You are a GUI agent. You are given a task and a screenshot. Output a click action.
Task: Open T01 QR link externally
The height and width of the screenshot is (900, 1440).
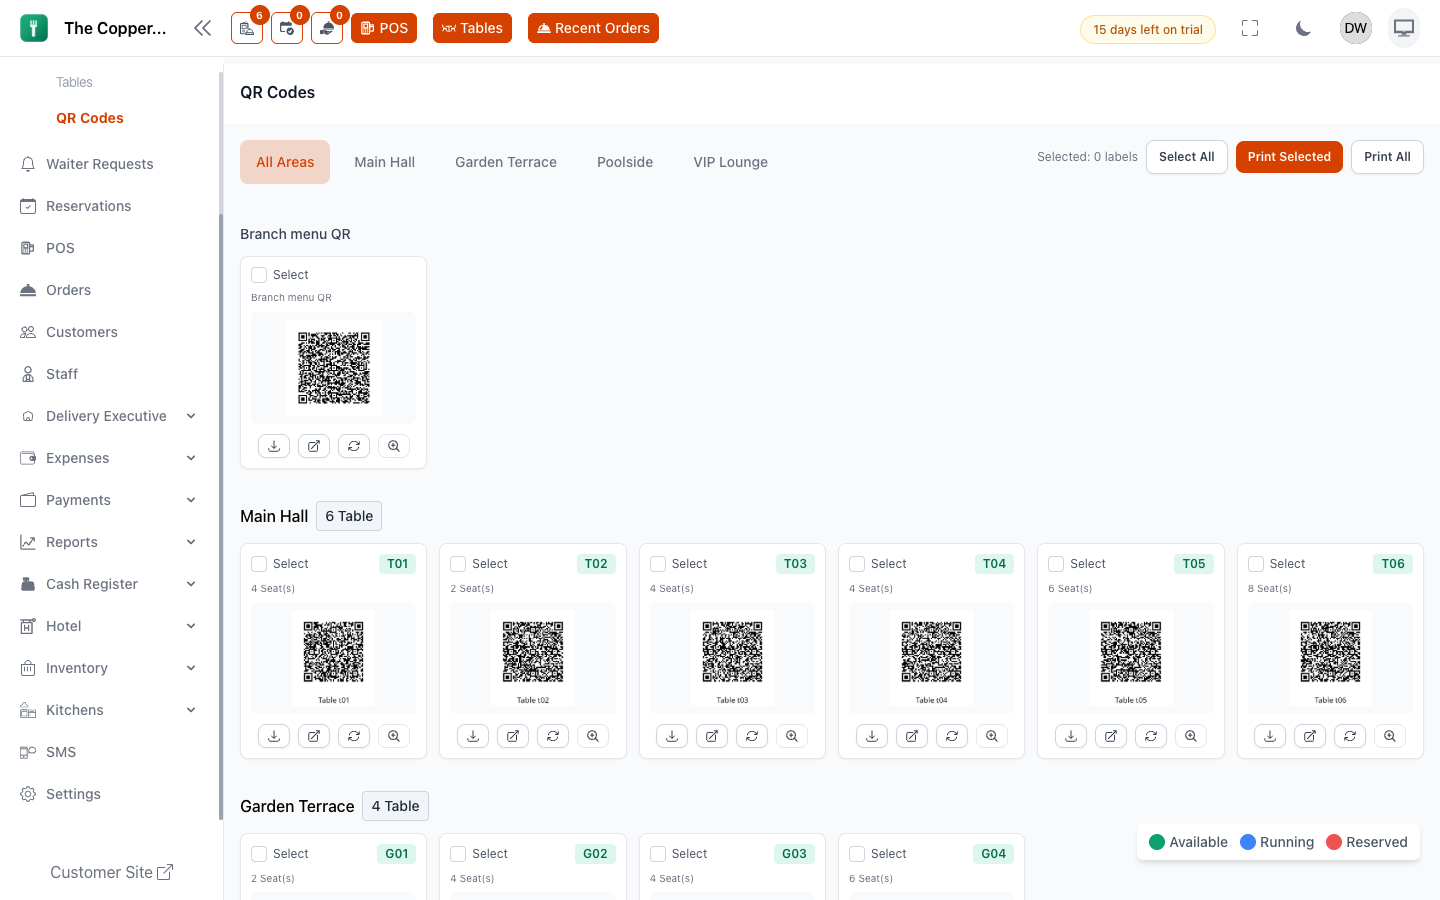(314, 736)
